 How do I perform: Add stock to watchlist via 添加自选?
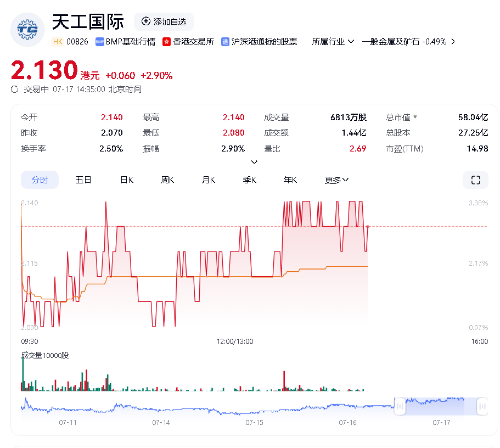coord(164,22)
